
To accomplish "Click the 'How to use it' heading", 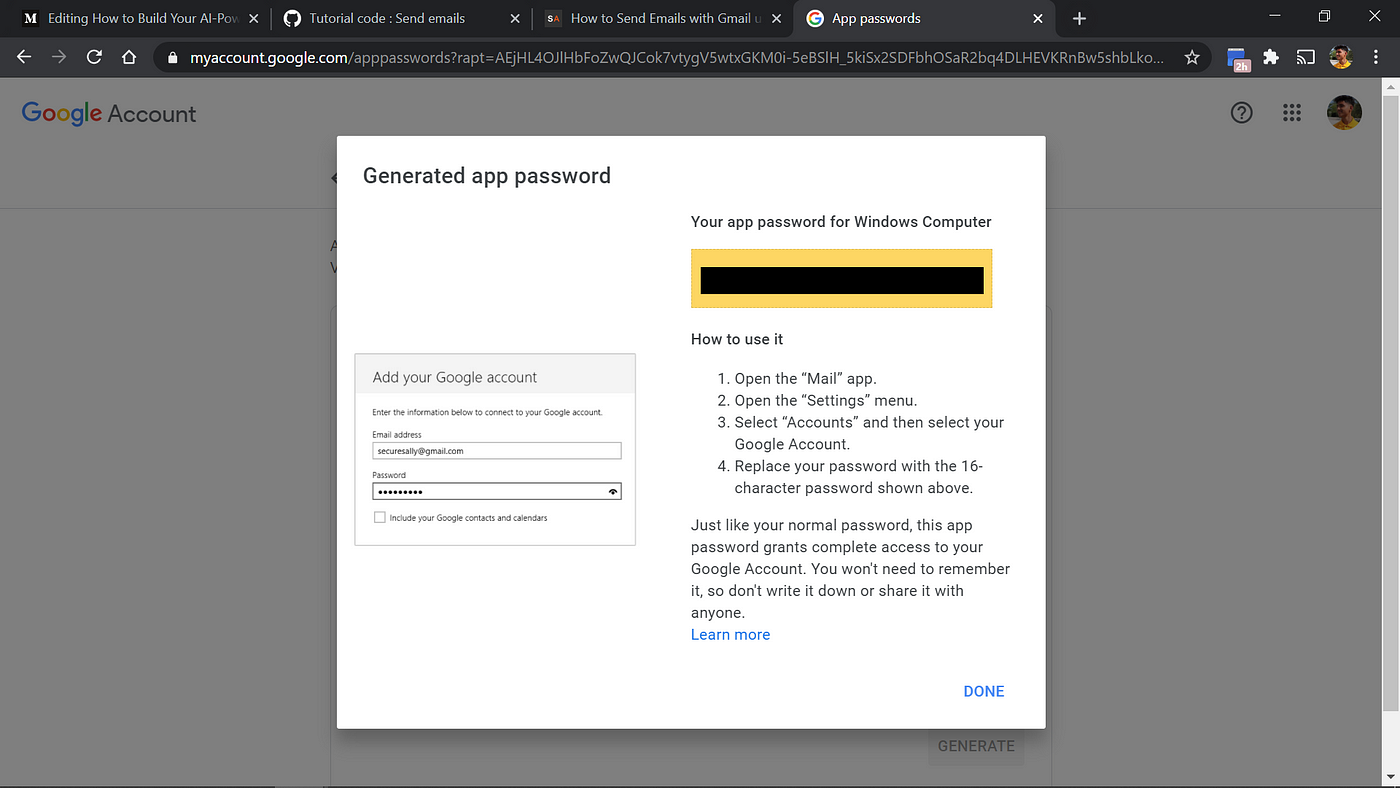I will 737,339.
